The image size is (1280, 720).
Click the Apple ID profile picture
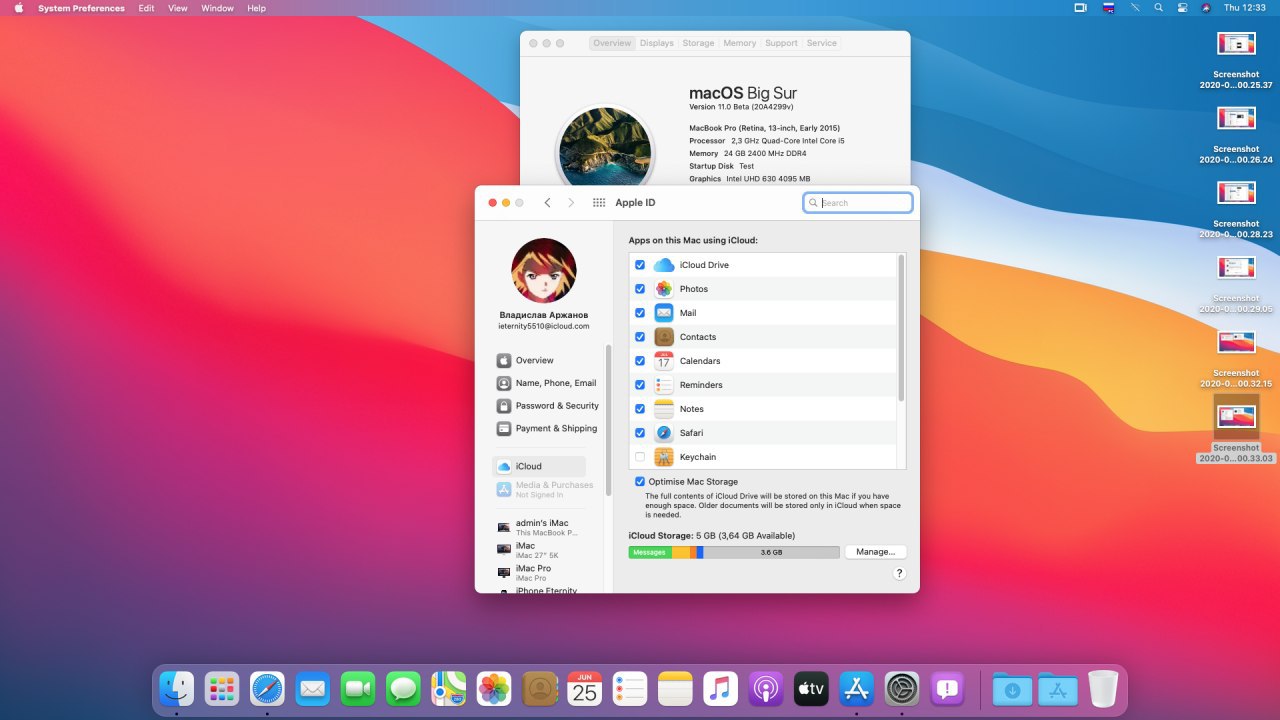pos(544,271)
